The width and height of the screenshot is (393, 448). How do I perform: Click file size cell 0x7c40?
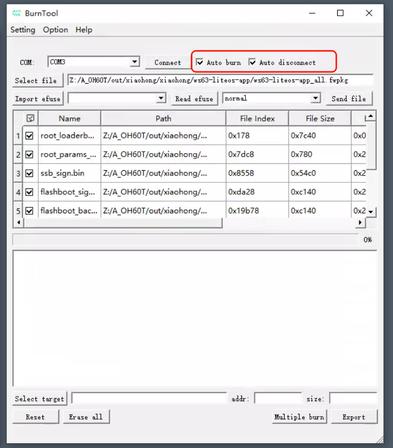(x=320, y=136)
